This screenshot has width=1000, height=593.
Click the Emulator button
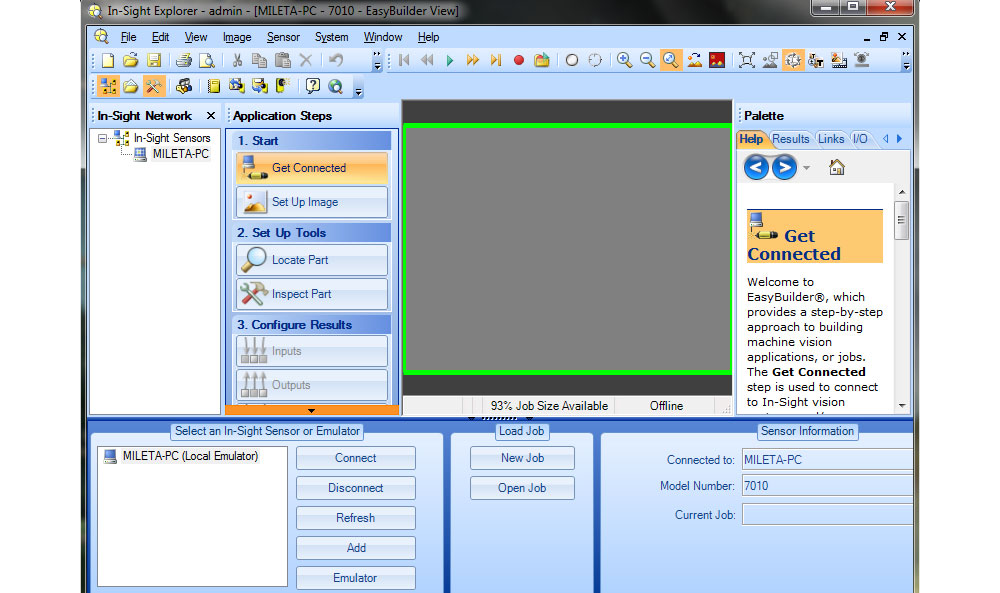pos(356,578)
